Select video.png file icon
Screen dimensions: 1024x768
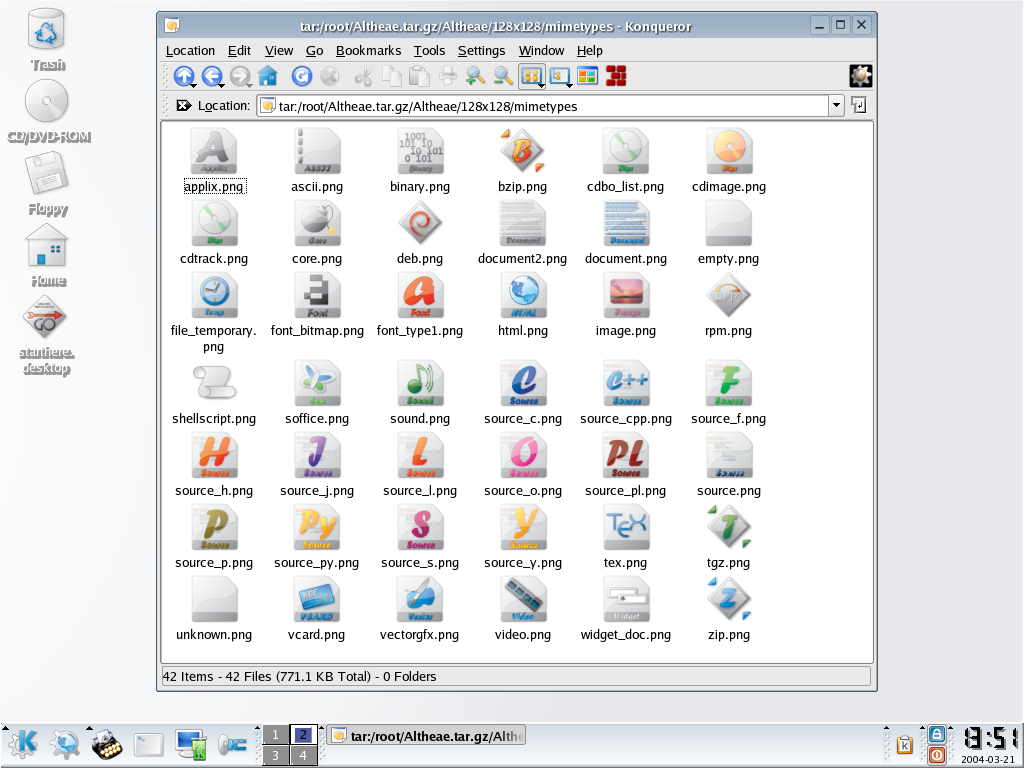522,599
